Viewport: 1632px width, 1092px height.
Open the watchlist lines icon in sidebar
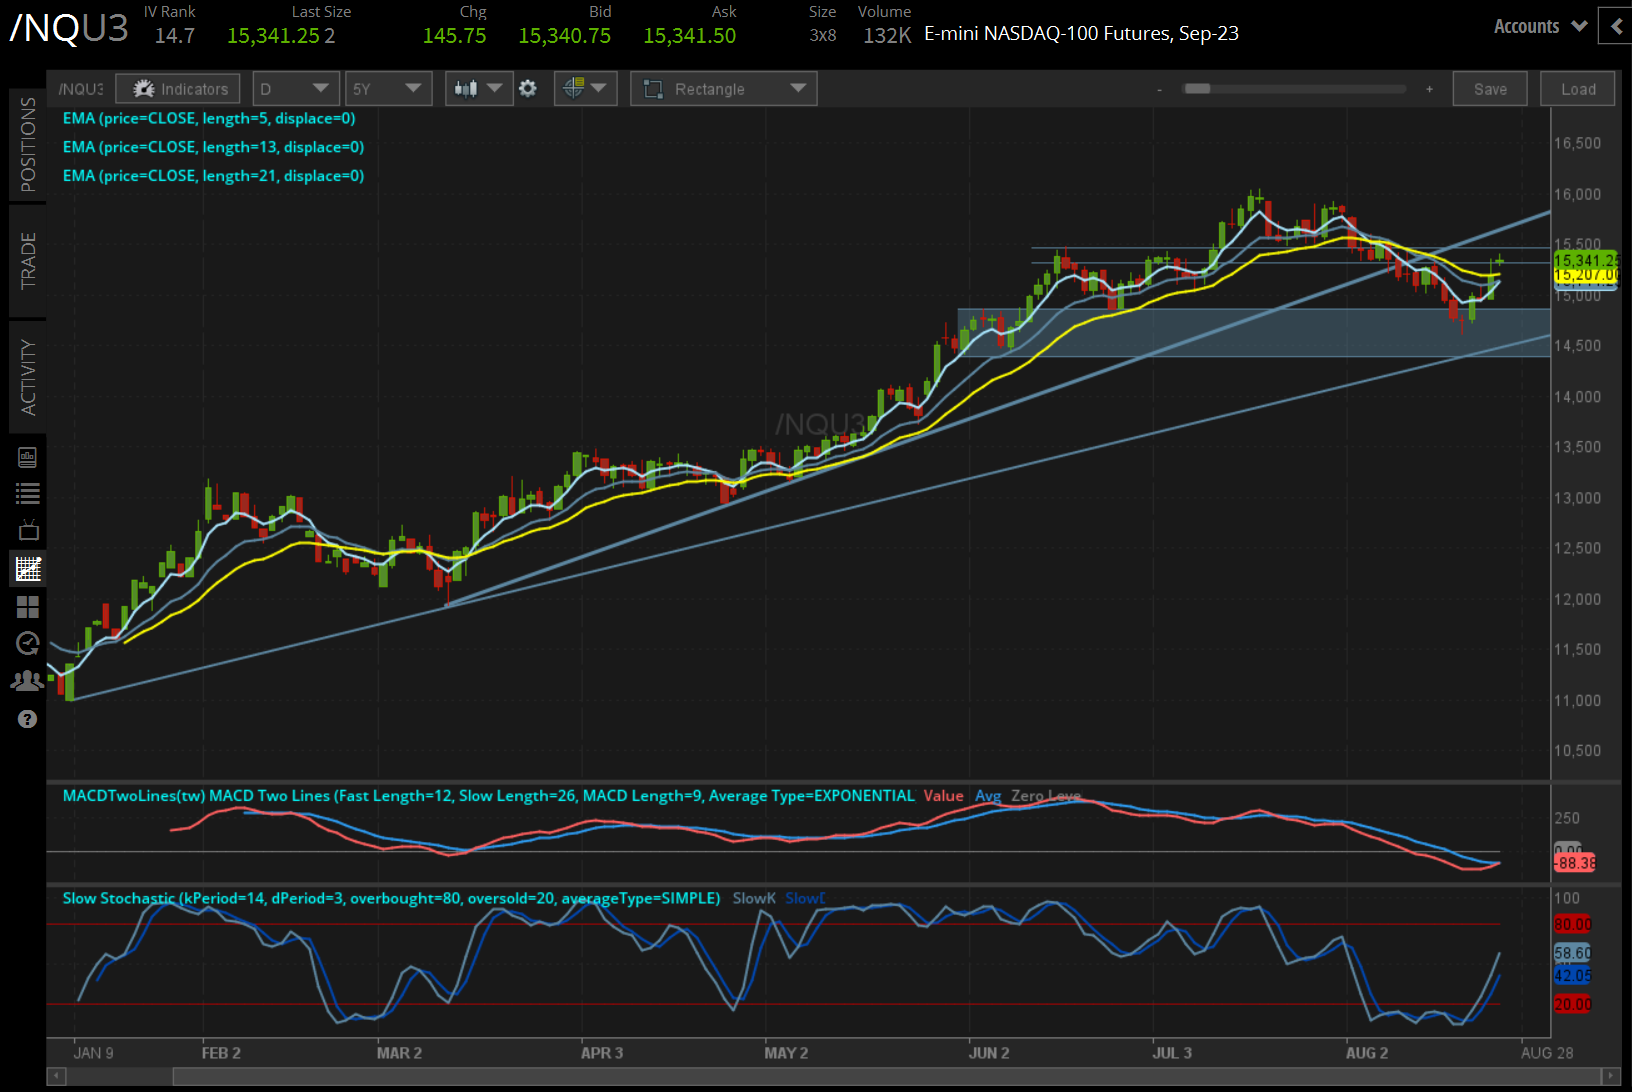tap(28, 493)
